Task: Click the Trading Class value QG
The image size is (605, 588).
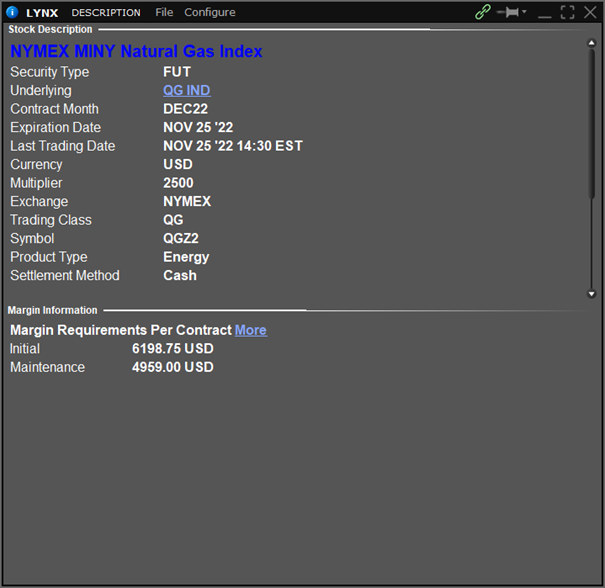Action: point(173,220)
